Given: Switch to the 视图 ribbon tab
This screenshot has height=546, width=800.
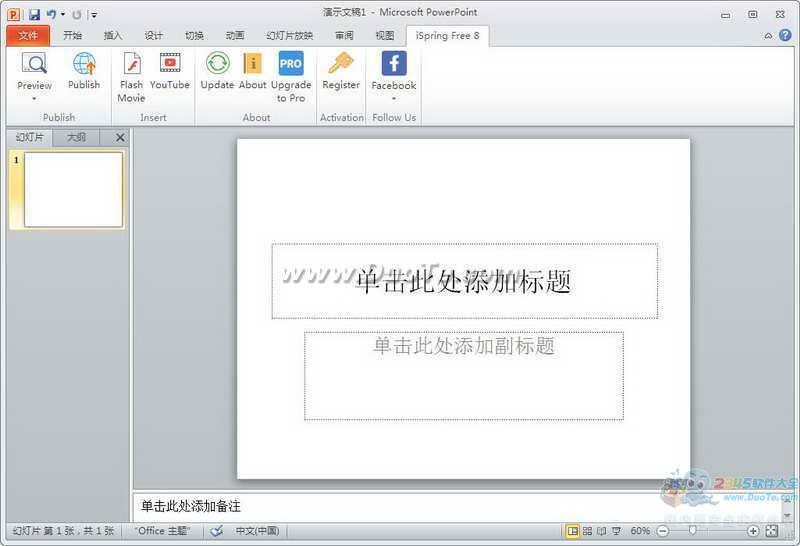Looking at the screenshot, I should (385, 35).
